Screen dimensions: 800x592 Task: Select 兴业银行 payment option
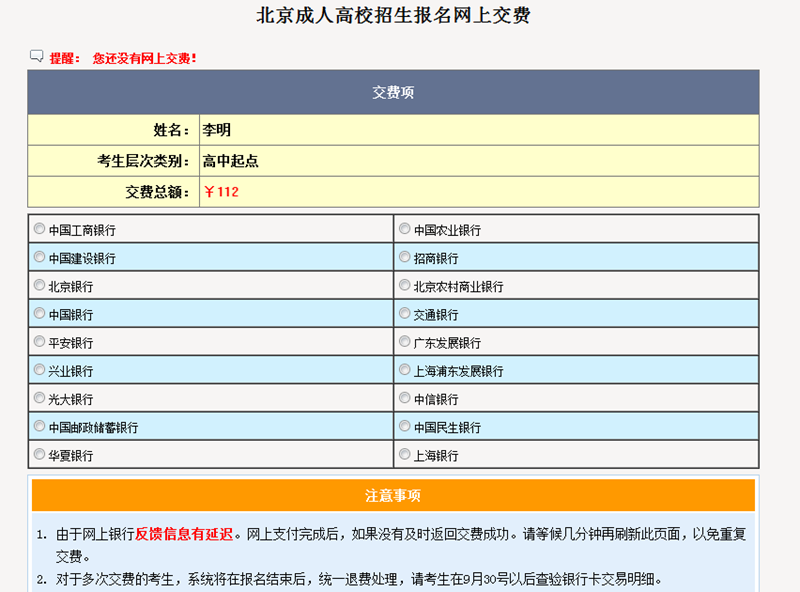click(40, 369)
